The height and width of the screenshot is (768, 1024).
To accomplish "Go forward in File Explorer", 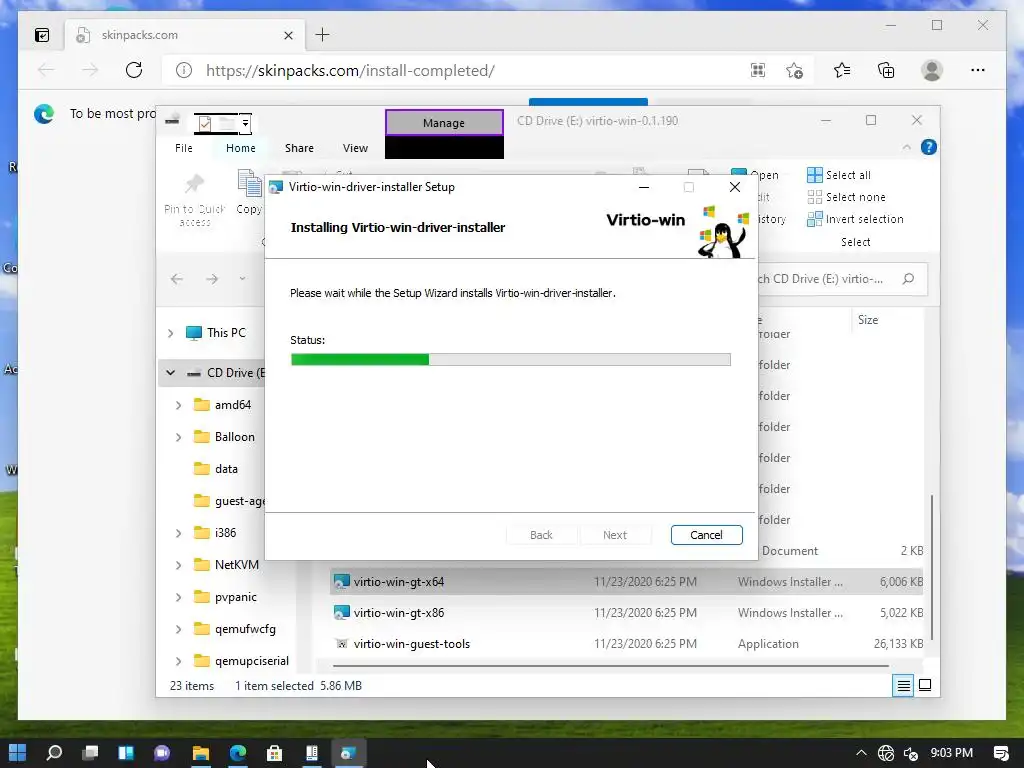I will pyautogui.click(x=212, y=279).
